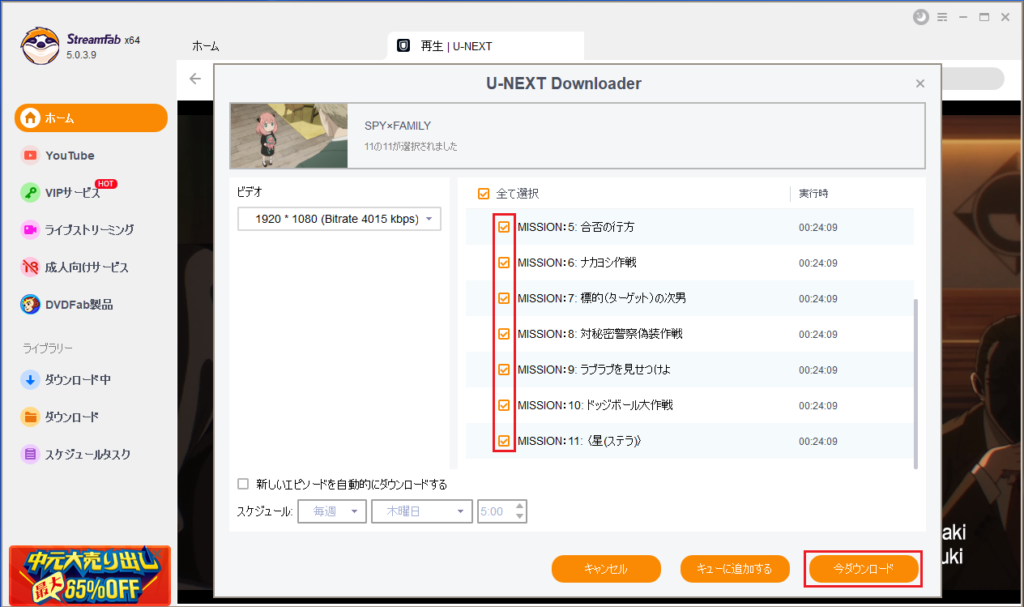The image size is (1024, 607).
Task: Select Home in the sidebar
Action: point(91,118)
